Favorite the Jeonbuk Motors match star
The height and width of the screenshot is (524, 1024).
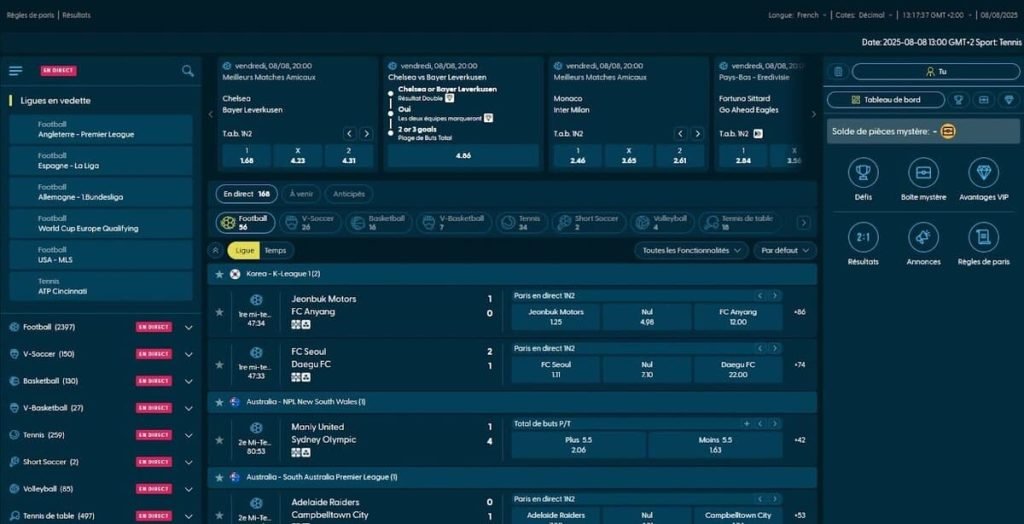219,312
